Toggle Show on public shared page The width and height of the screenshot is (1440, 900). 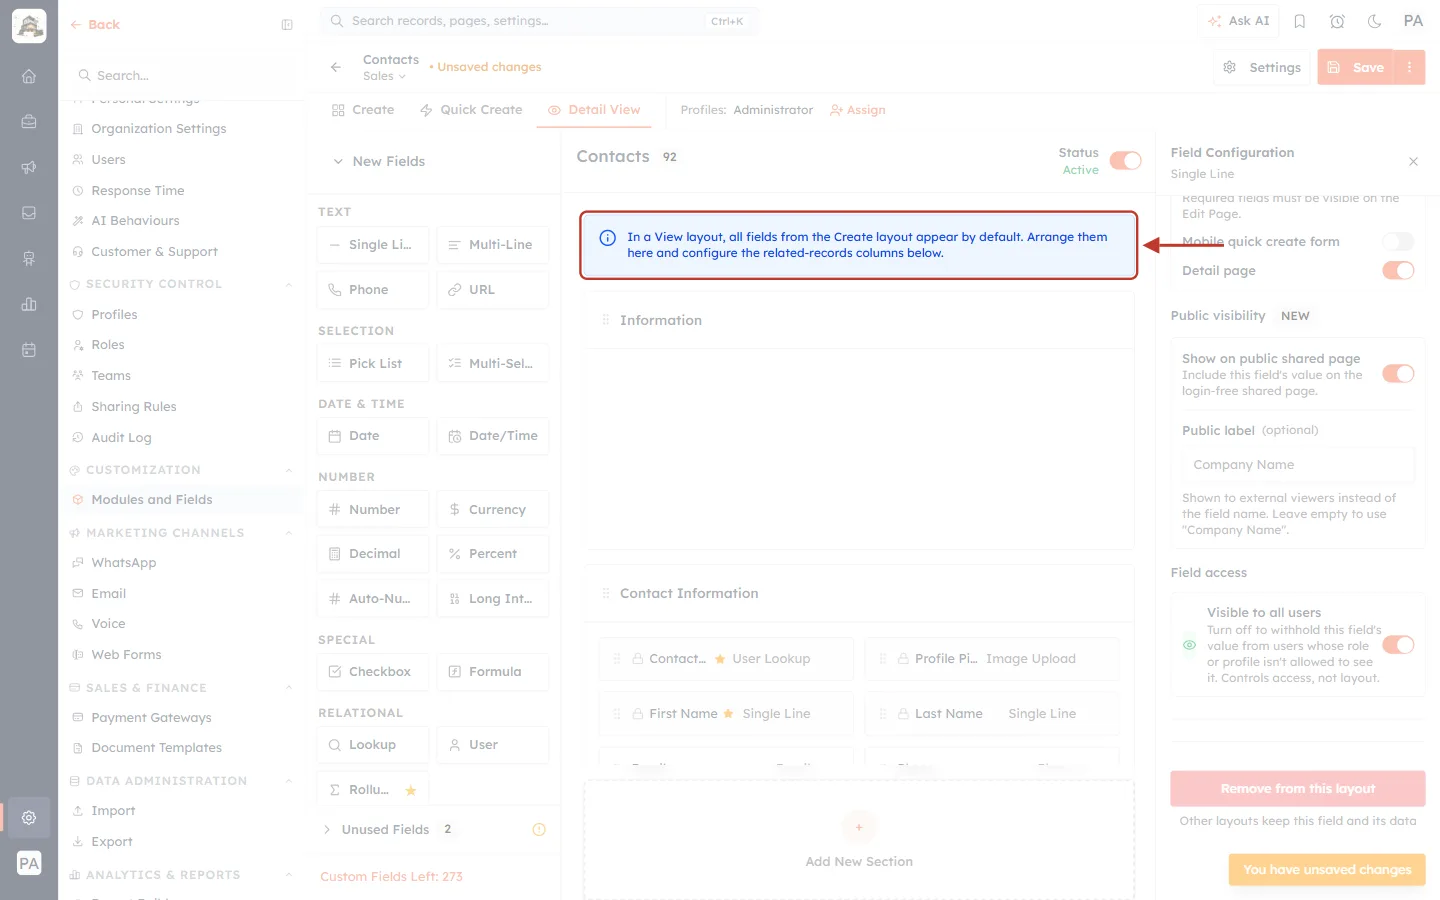[1398, 373]
